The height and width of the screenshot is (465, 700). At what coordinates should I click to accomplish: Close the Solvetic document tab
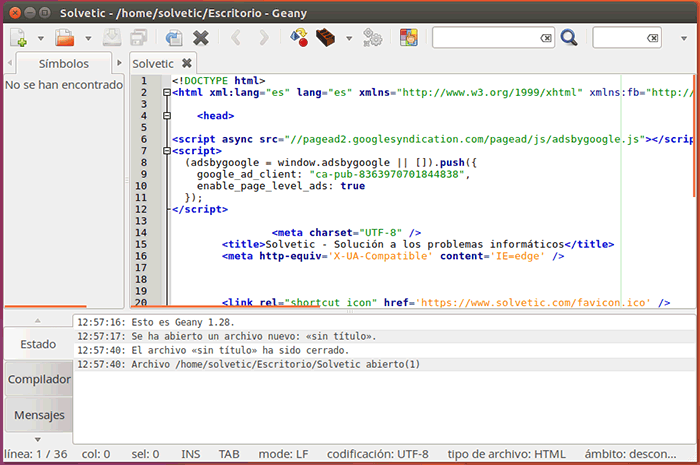[x=187, y=63]
